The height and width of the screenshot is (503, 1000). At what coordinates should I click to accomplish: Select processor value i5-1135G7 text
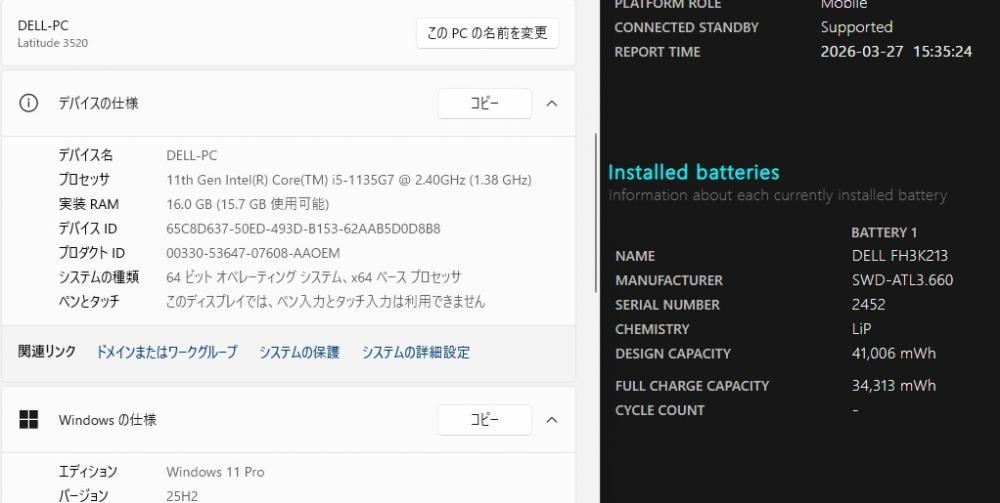349,180
